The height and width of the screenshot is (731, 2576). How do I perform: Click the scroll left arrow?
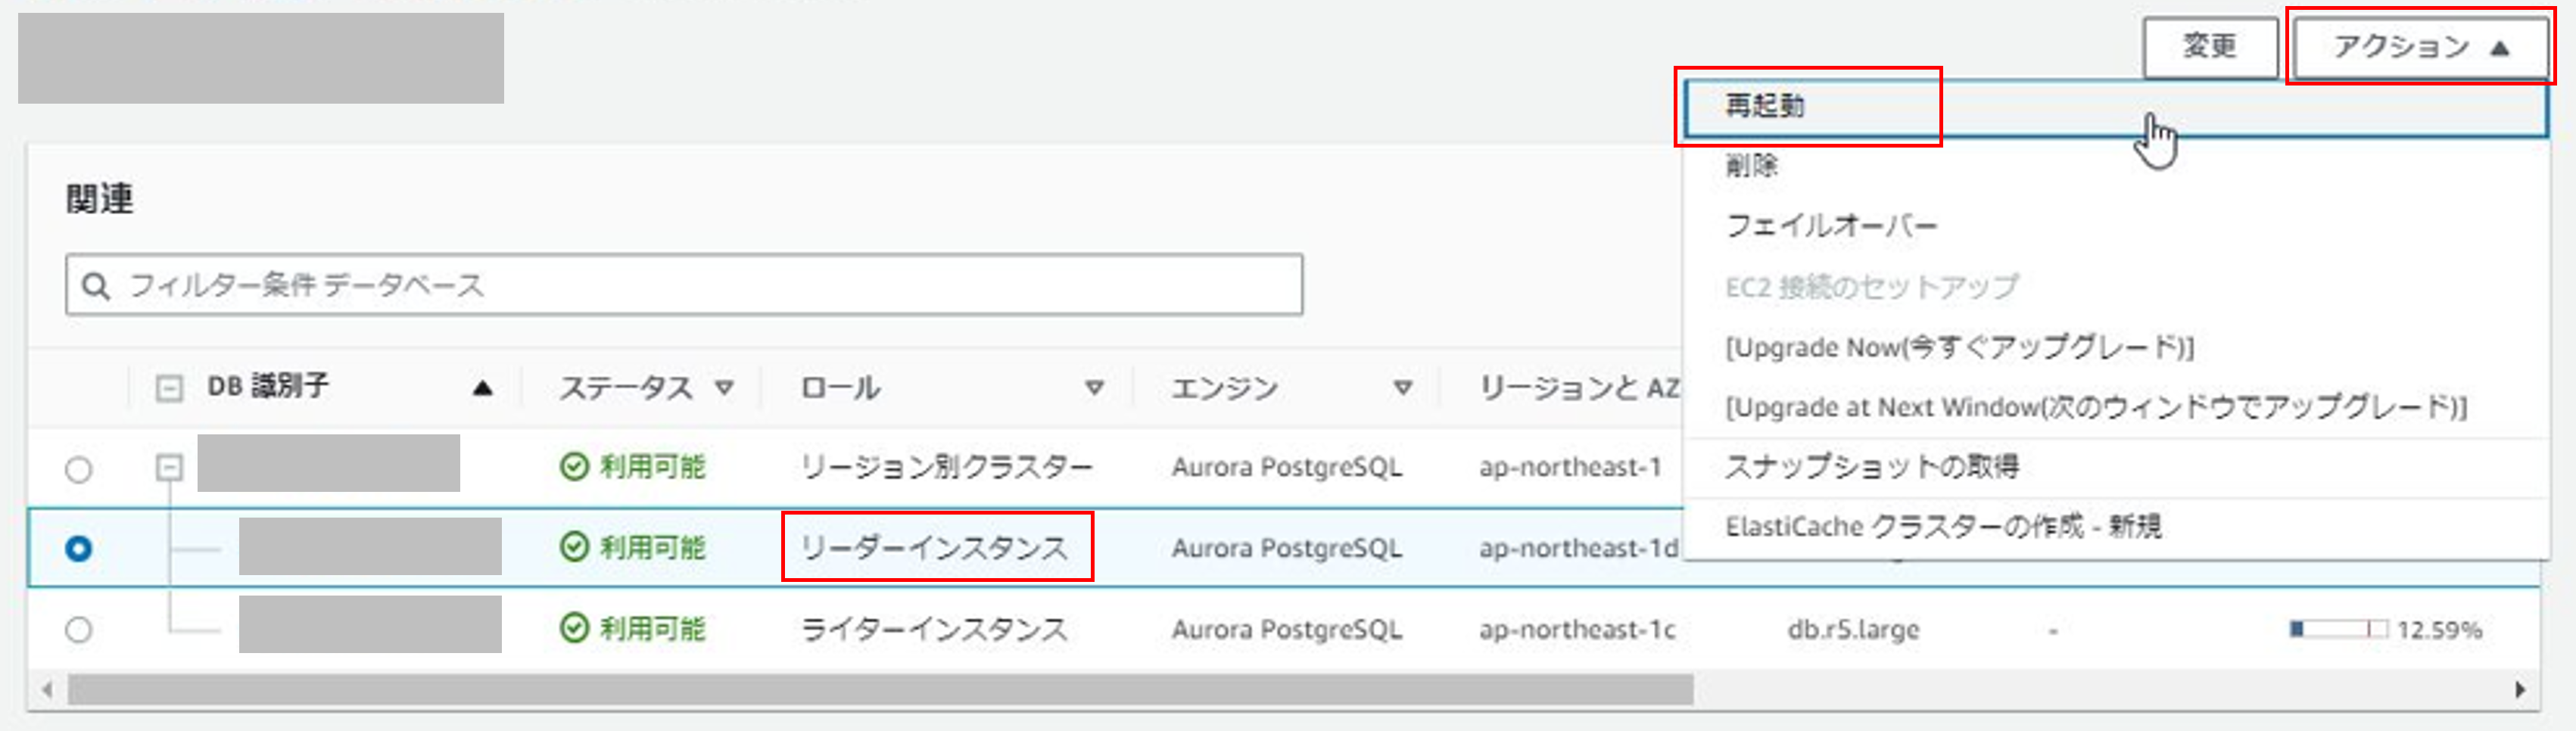(x=46, y=690)
